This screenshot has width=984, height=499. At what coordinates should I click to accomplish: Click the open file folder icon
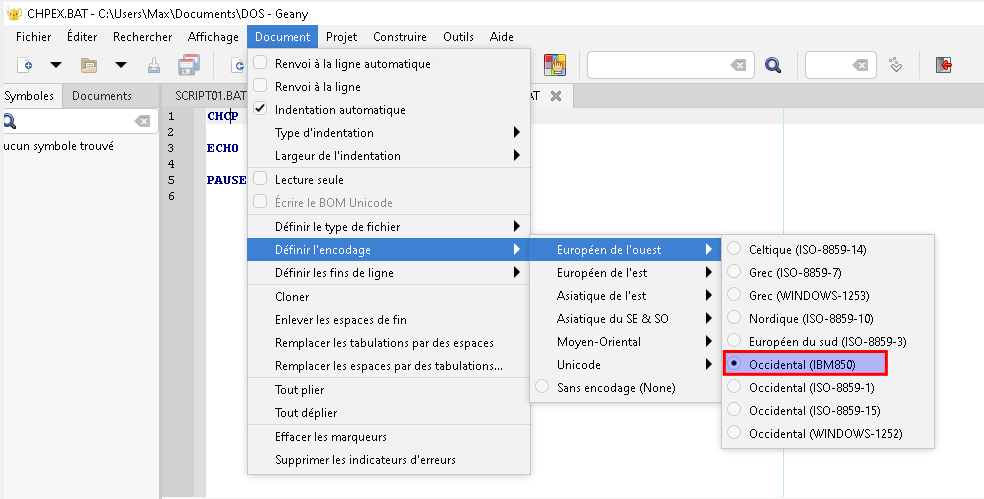[89, 66]
